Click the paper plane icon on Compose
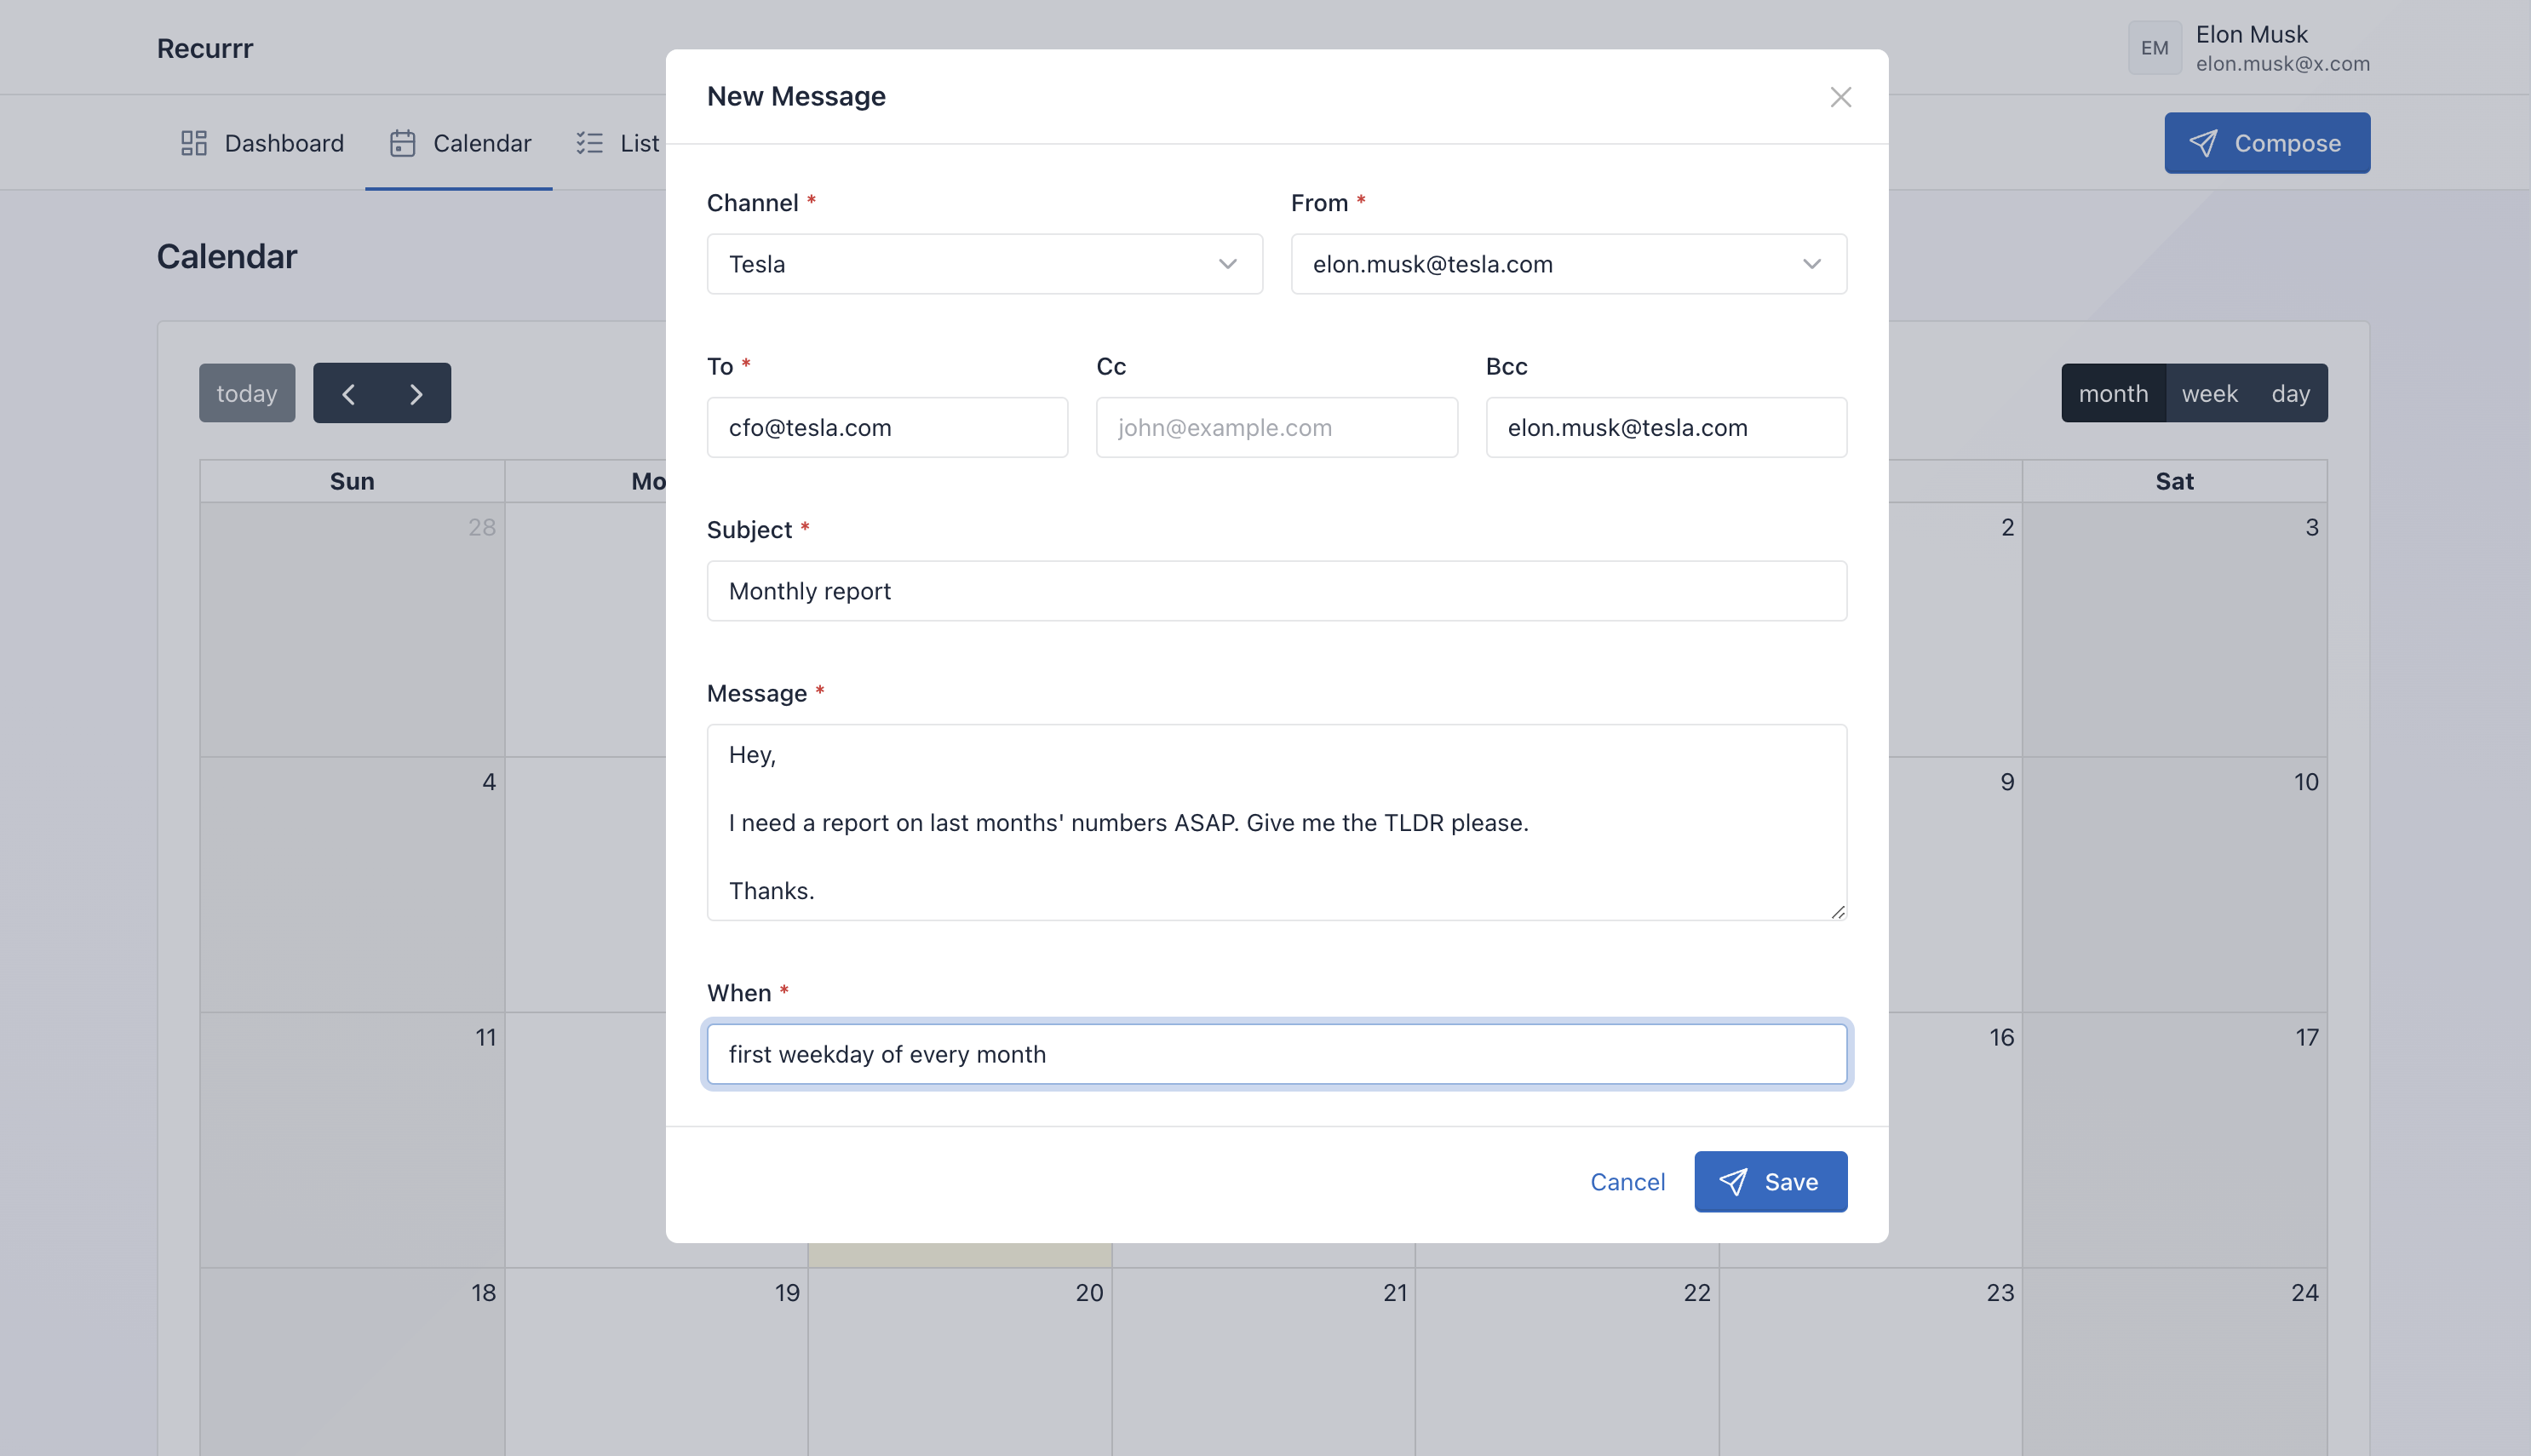 point(2202,143)
